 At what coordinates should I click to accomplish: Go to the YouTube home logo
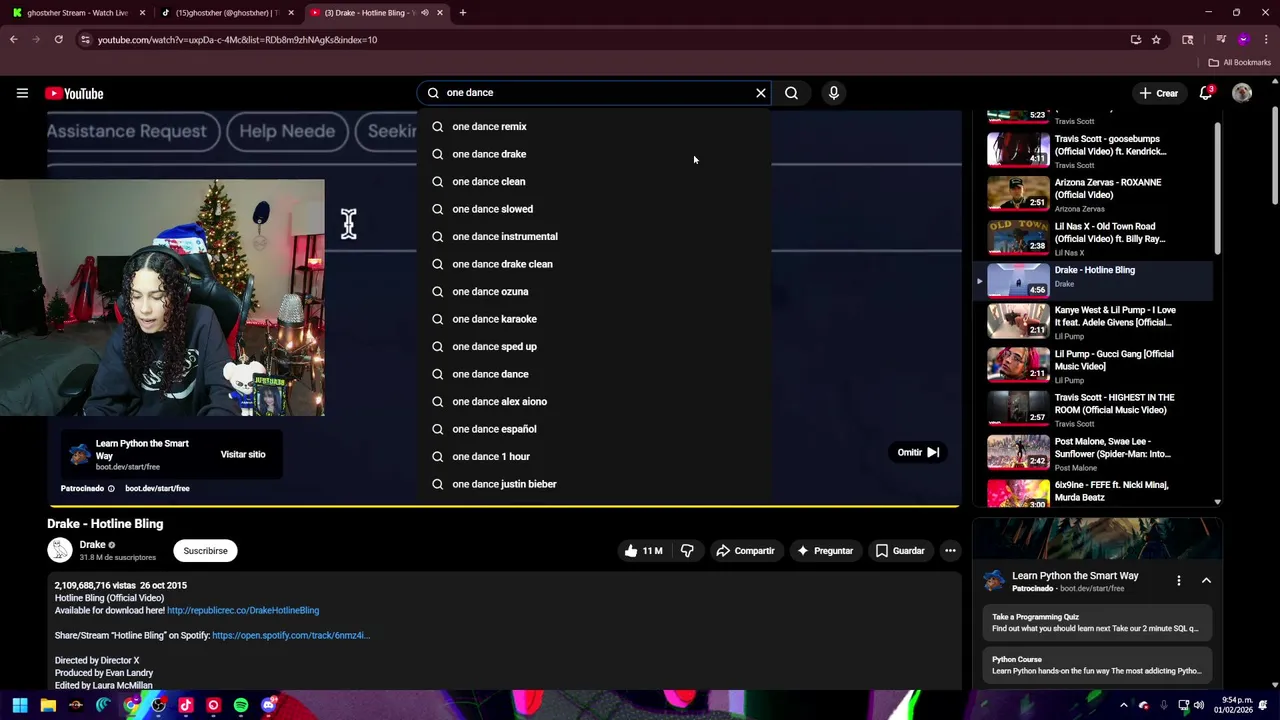click(x=74, y=93)
